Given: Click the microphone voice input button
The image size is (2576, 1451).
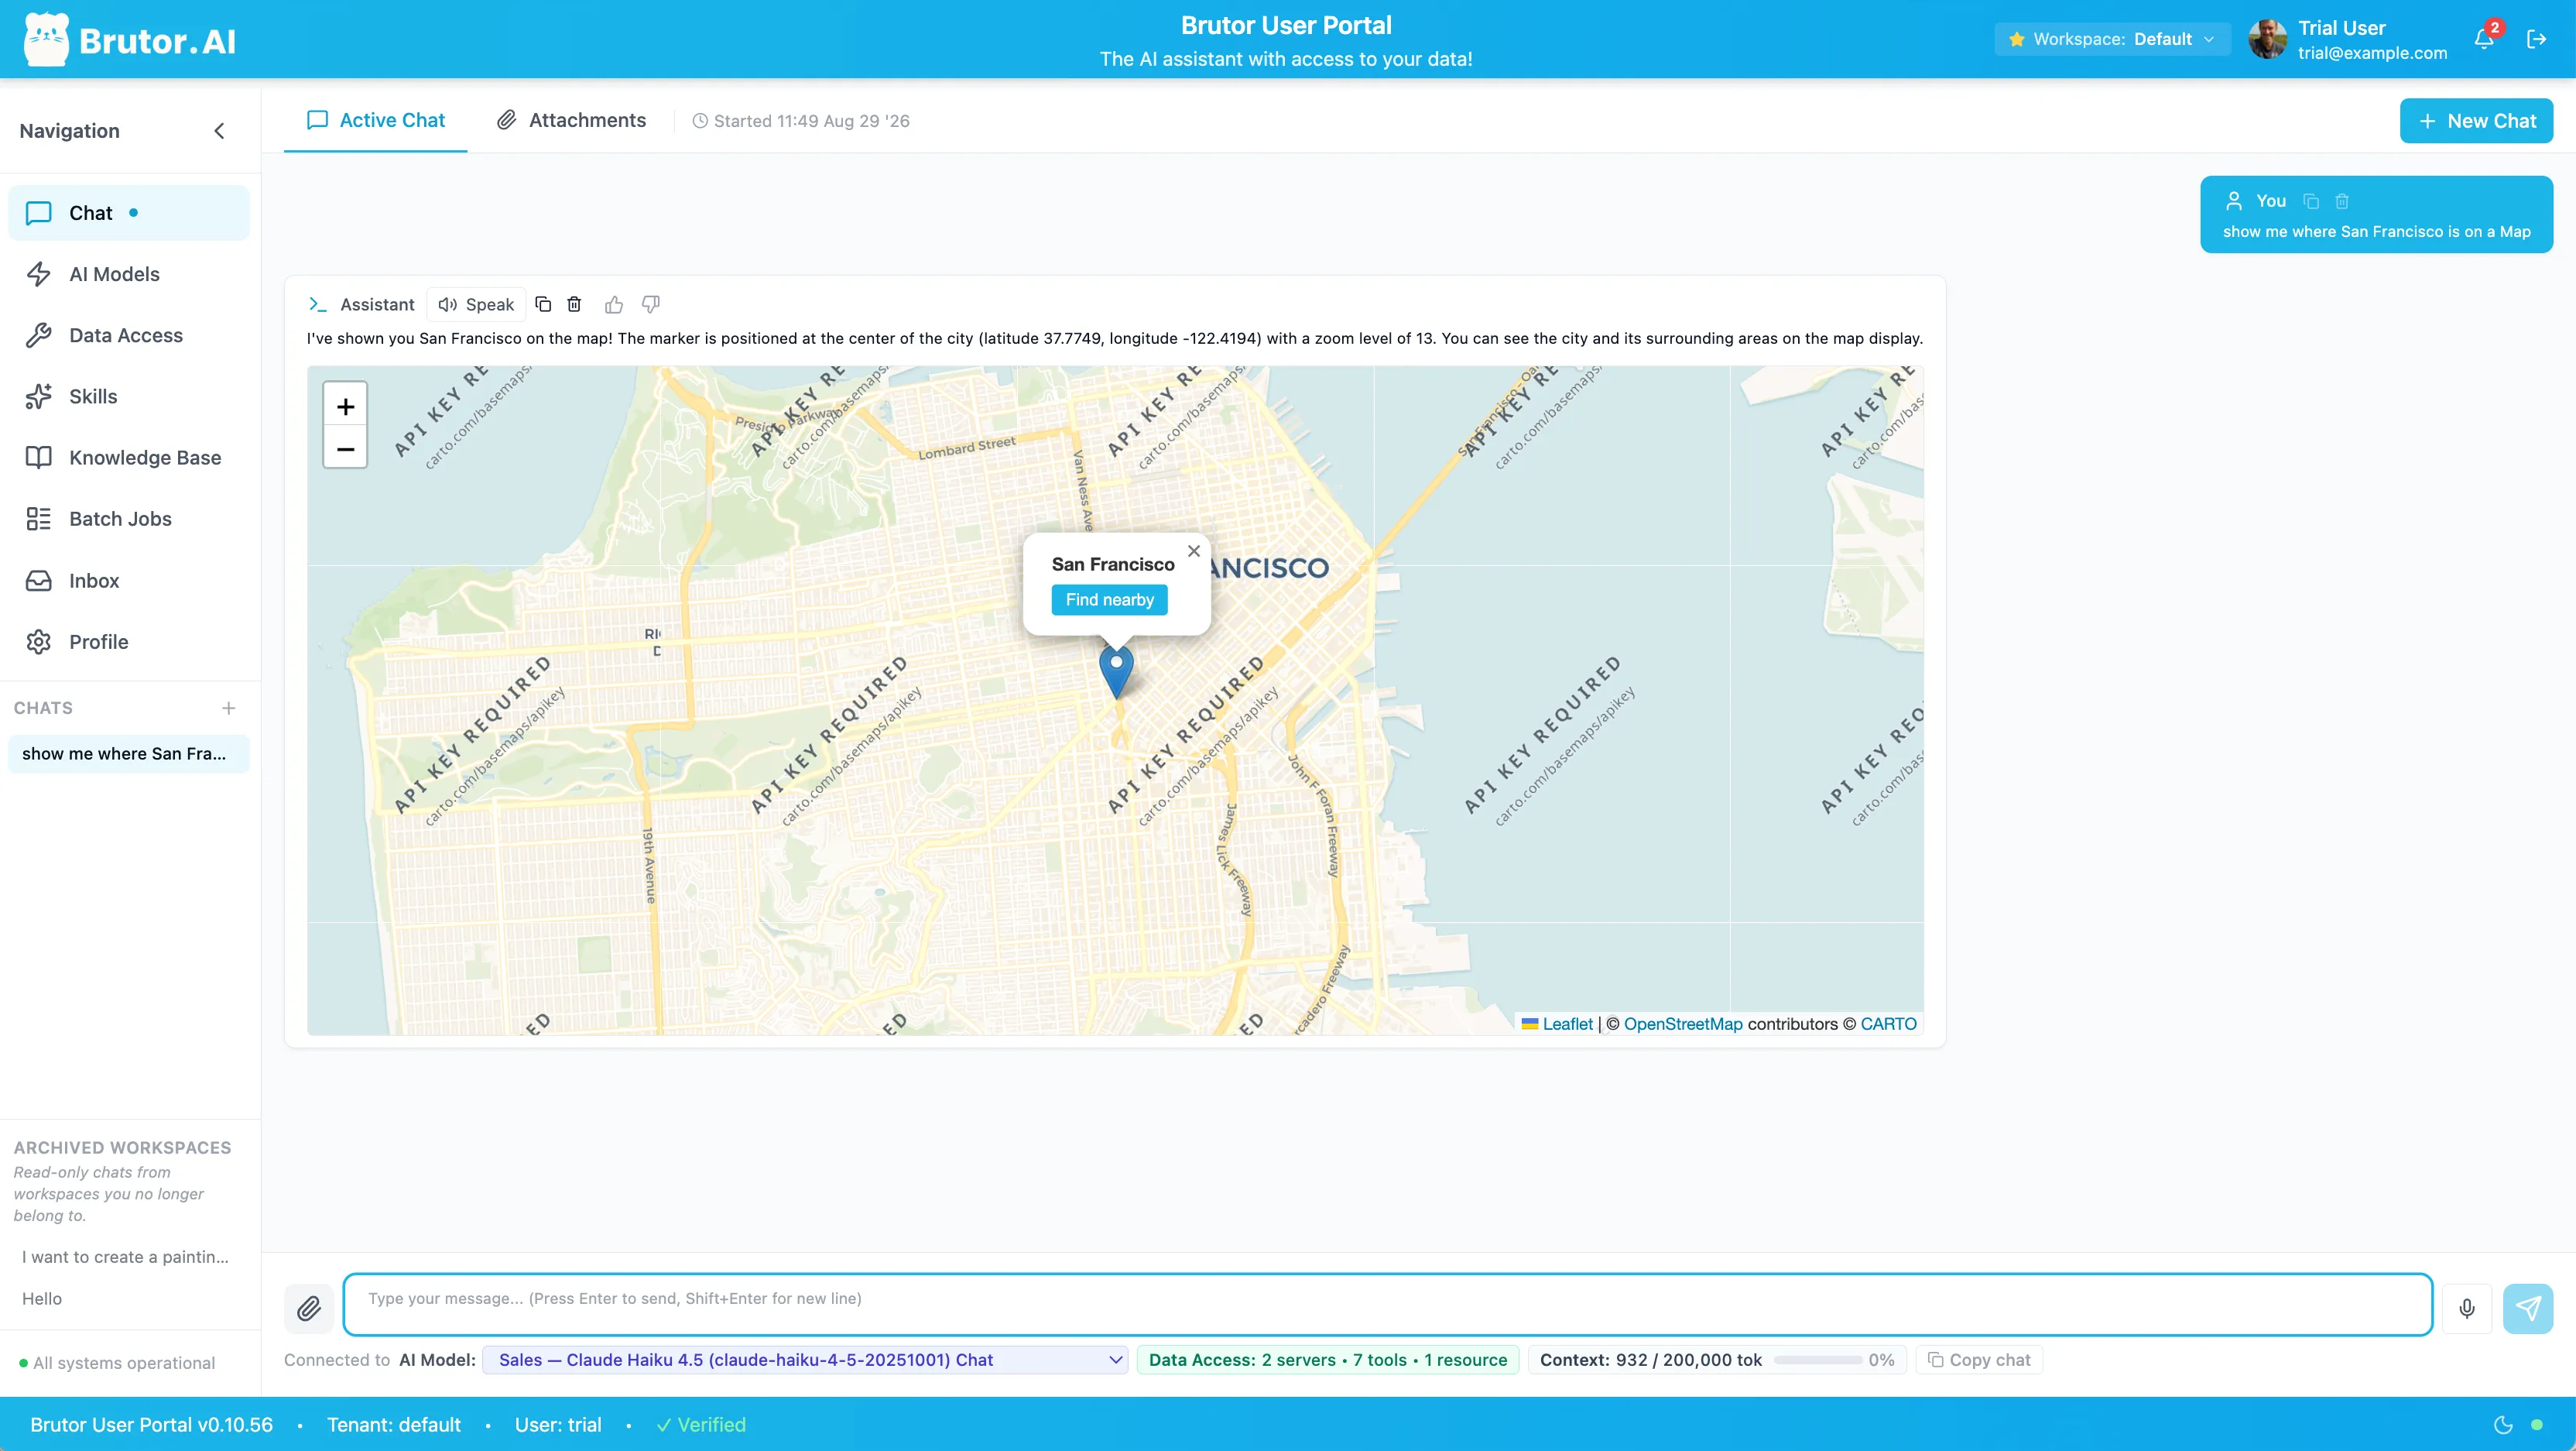Looking at the screenshot, I should coord(2466,1308).
